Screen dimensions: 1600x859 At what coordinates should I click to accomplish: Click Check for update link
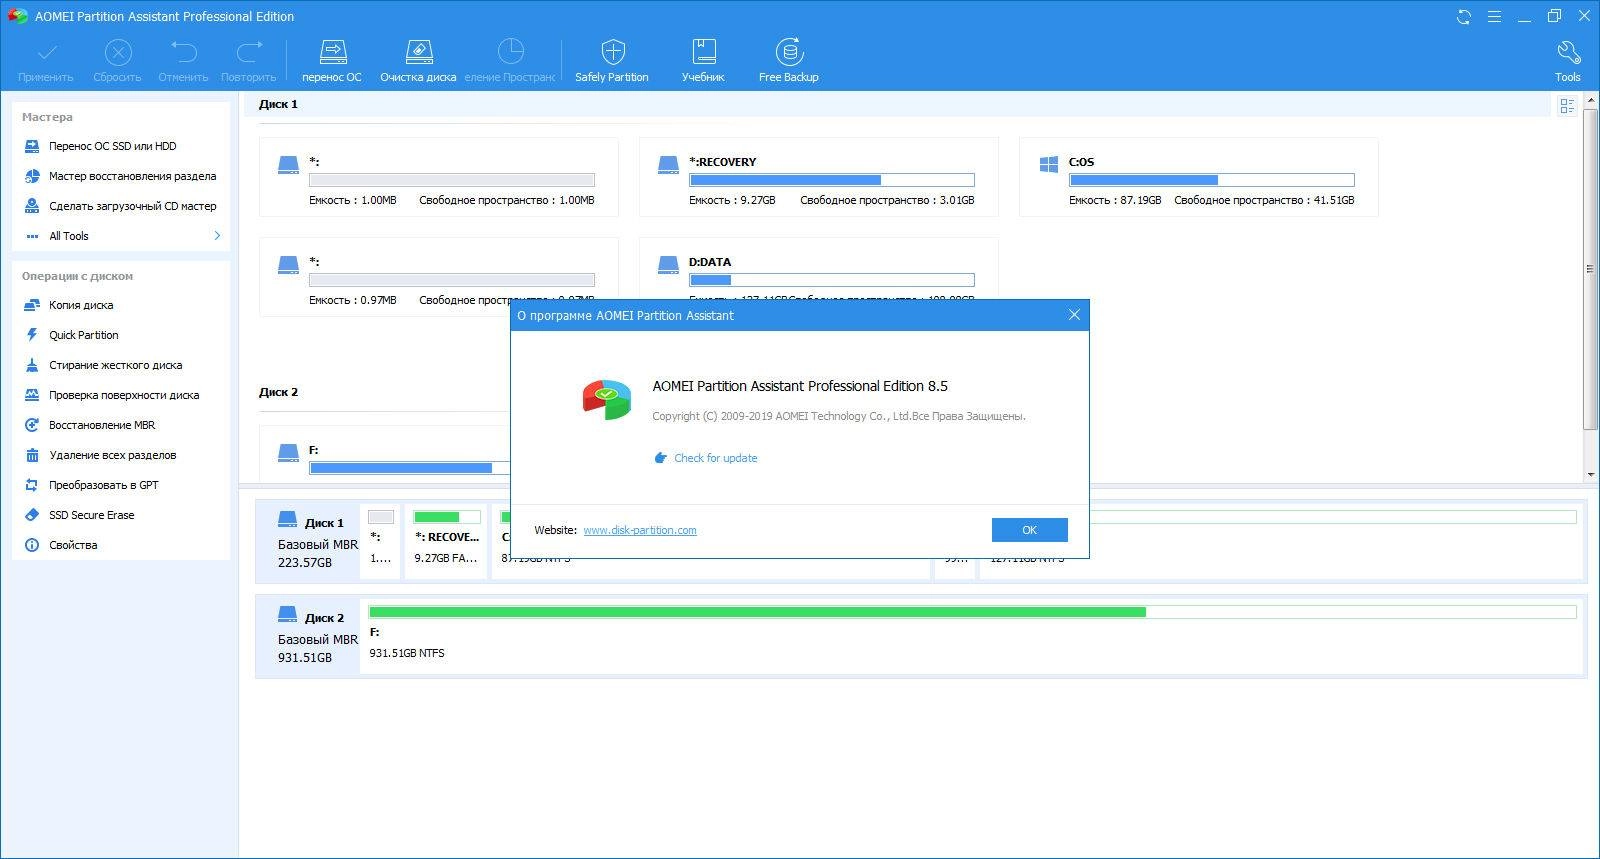(x=715, y=458)
